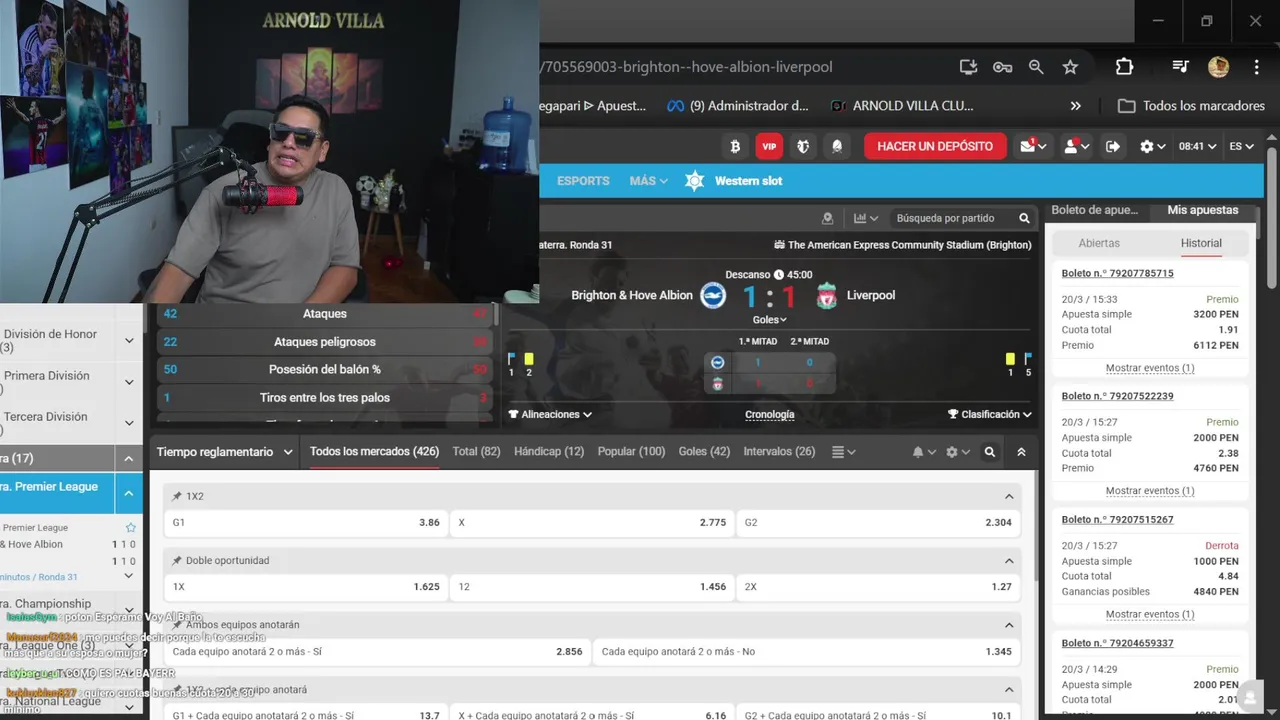The image size is (1280, 720).
Task: Open the messages envelope with notification badge
Action: click(x=1033, y=146)
